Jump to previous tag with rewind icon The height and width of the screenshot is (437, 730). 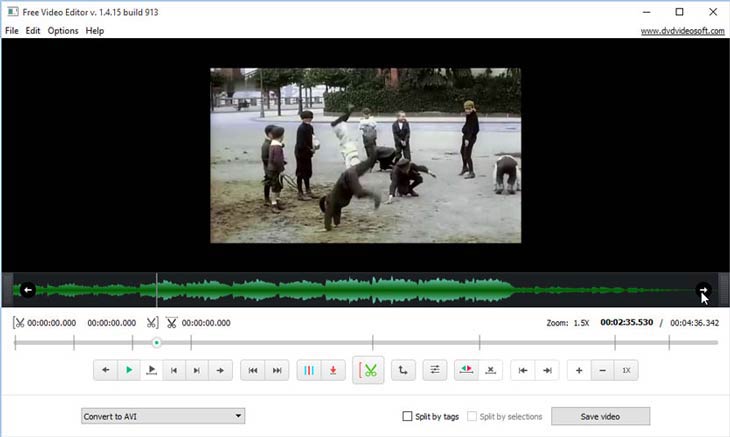click(x=253, y=370)
